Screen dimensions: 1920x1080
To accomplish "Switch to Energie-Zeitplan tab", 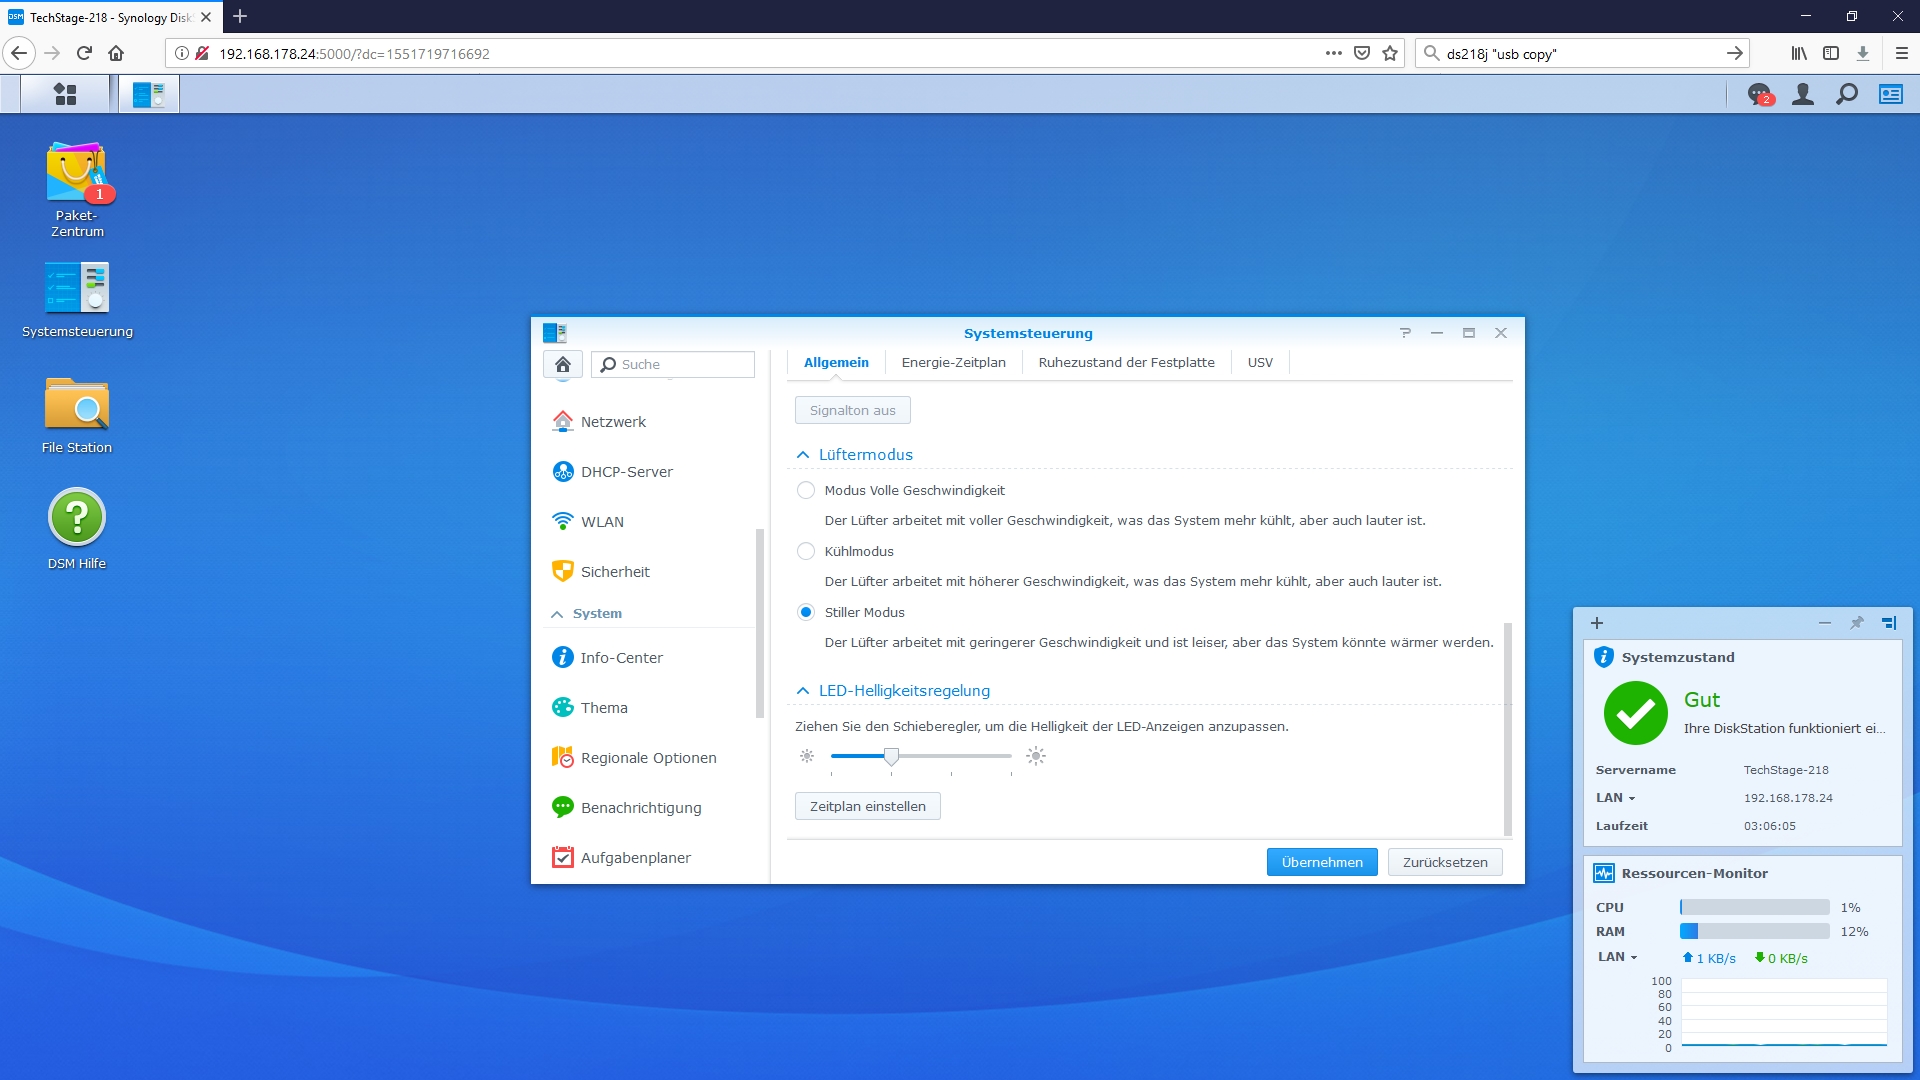I will (953, 362).
